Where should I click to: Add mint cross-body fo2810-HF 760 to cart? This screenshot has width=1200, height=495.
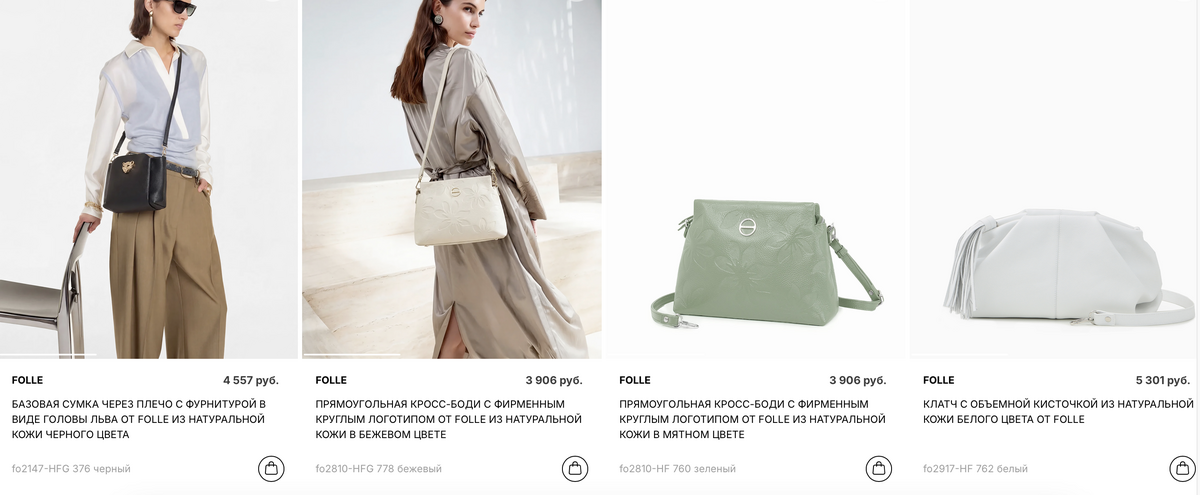tap(878, 468)
